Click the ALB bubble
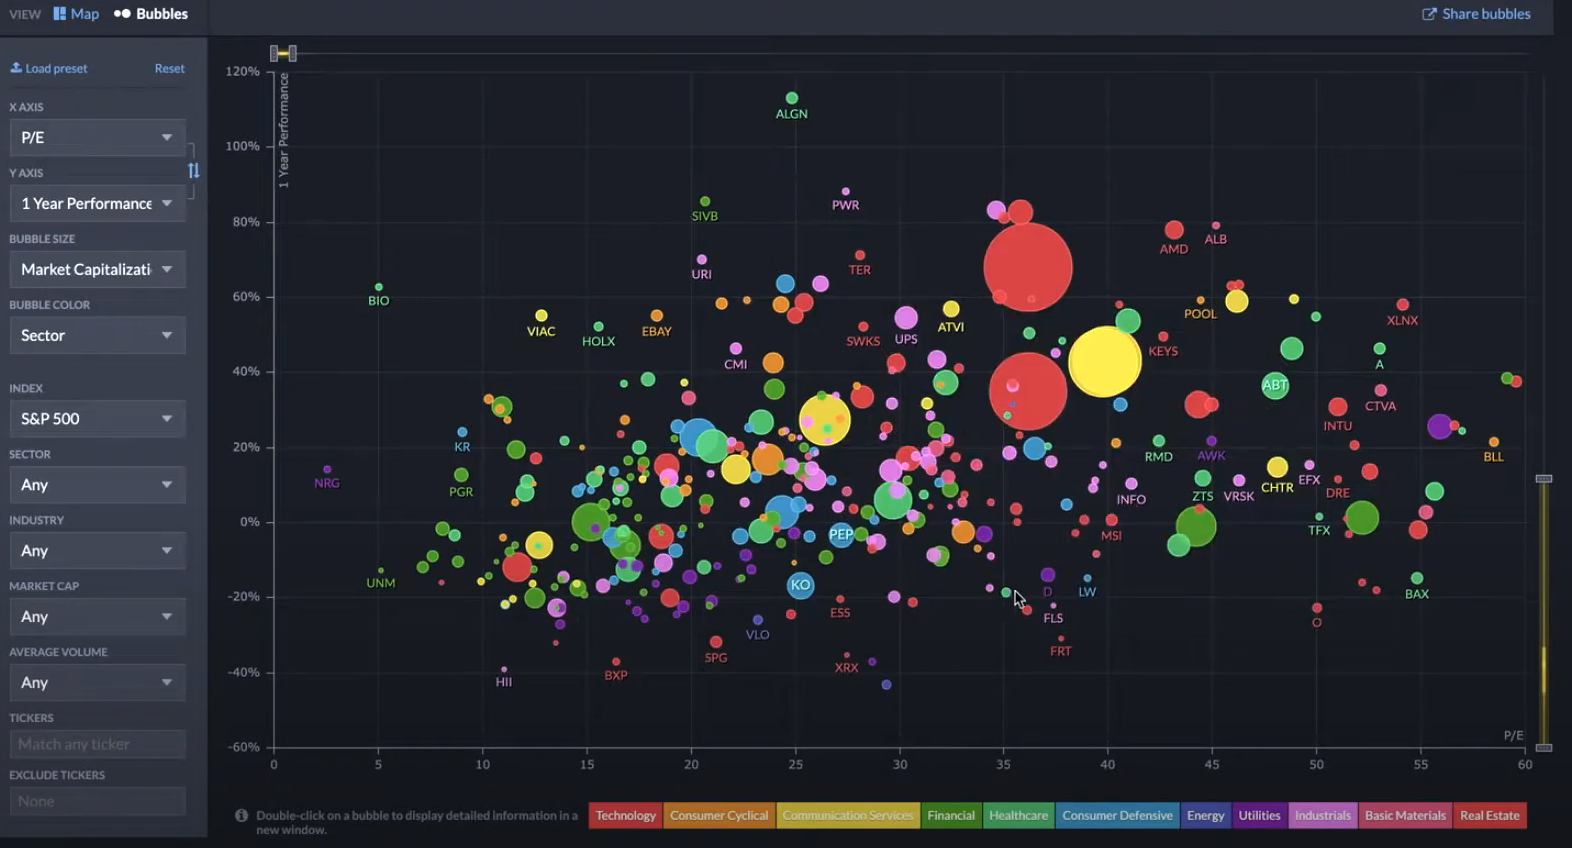The height and width of the screenshot is (848, 1572). [1216, 226]
